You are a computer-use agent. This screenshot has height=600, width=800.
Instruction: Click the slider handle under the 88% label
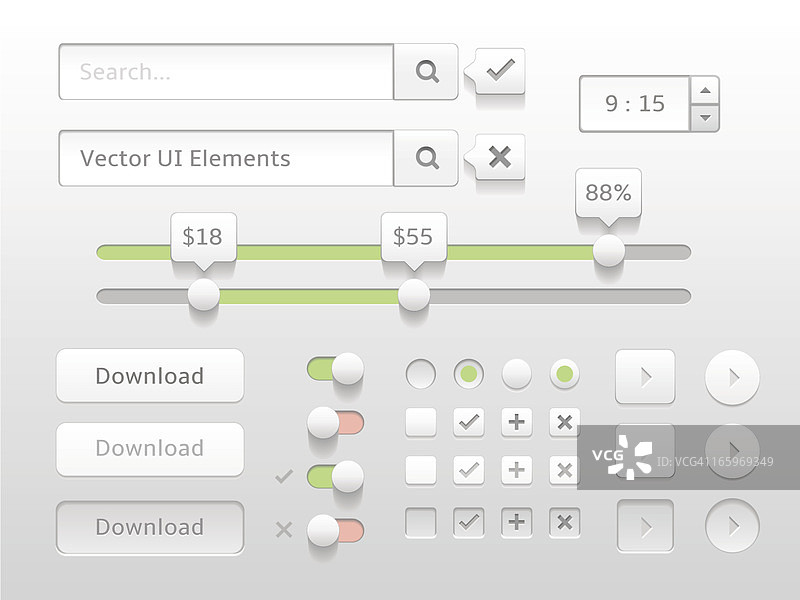click(x=608, y=251)
